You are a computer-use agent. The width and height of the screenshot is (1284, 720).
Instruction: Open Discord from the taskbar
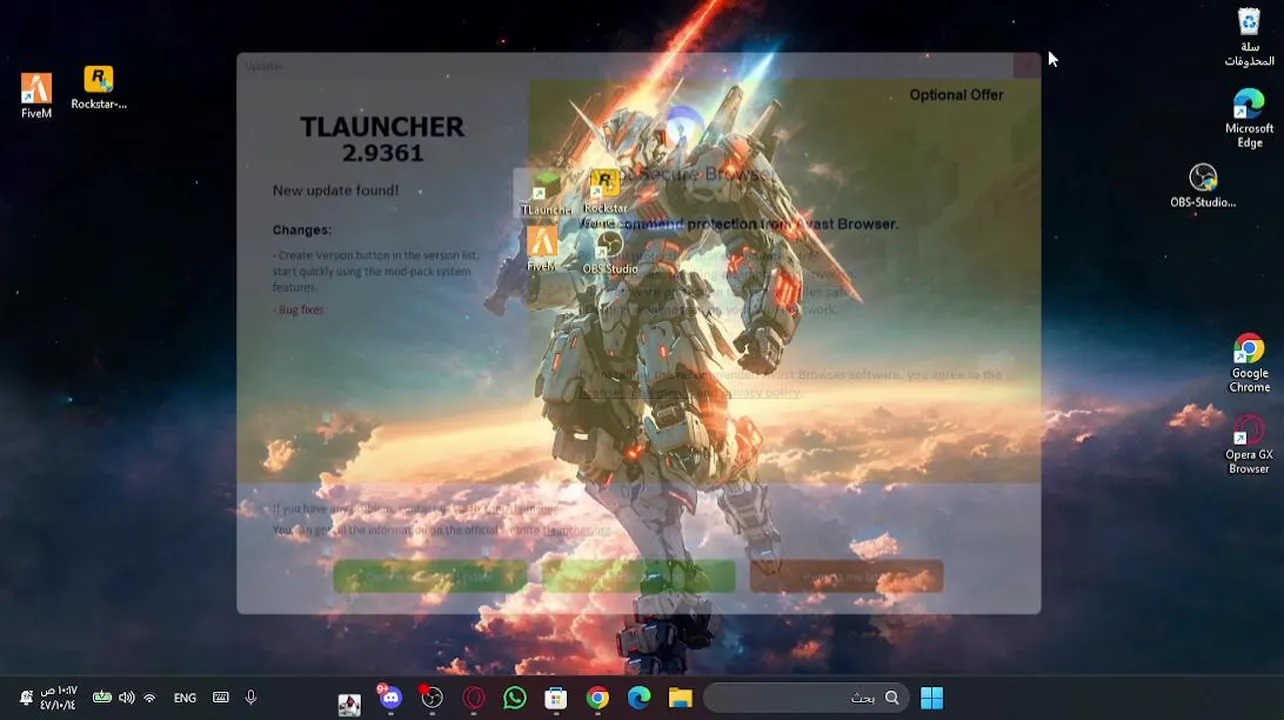390,698
